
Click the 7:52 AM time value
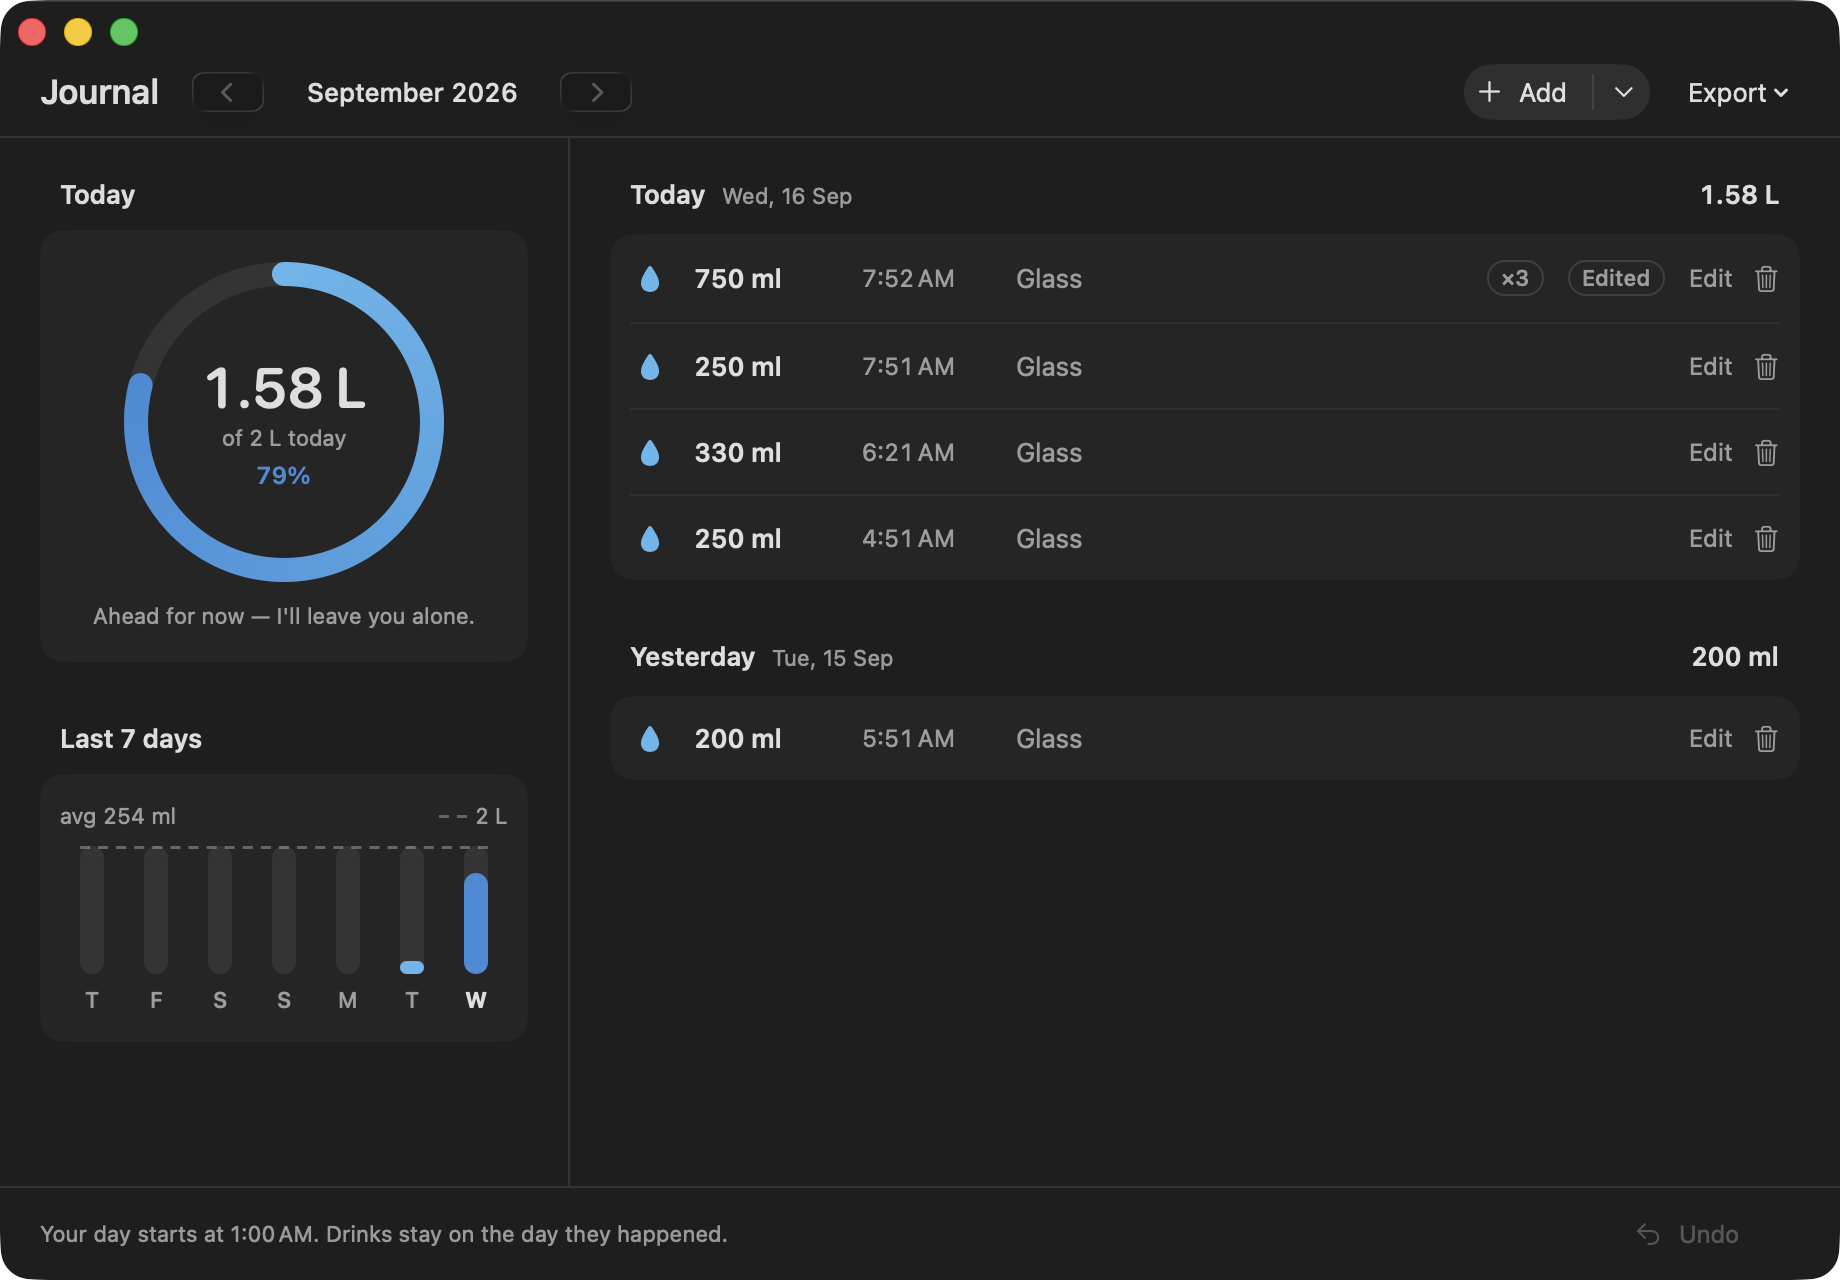908,279
